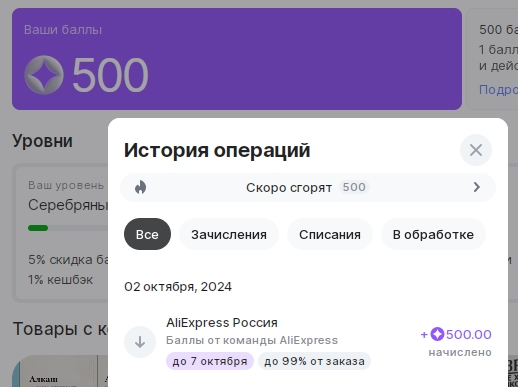Click the flame icon in Скоро сгорят row

click(140, 187)
